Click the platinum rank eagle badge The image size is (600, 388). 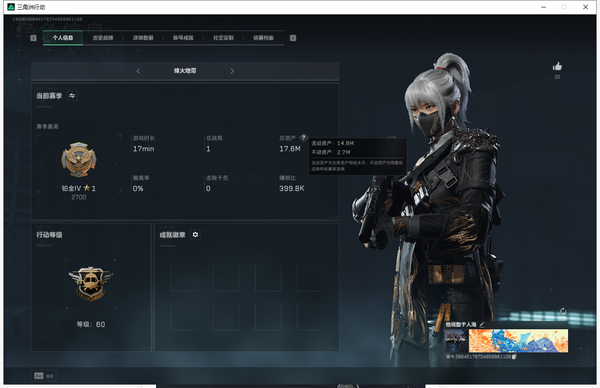[79, 160]
